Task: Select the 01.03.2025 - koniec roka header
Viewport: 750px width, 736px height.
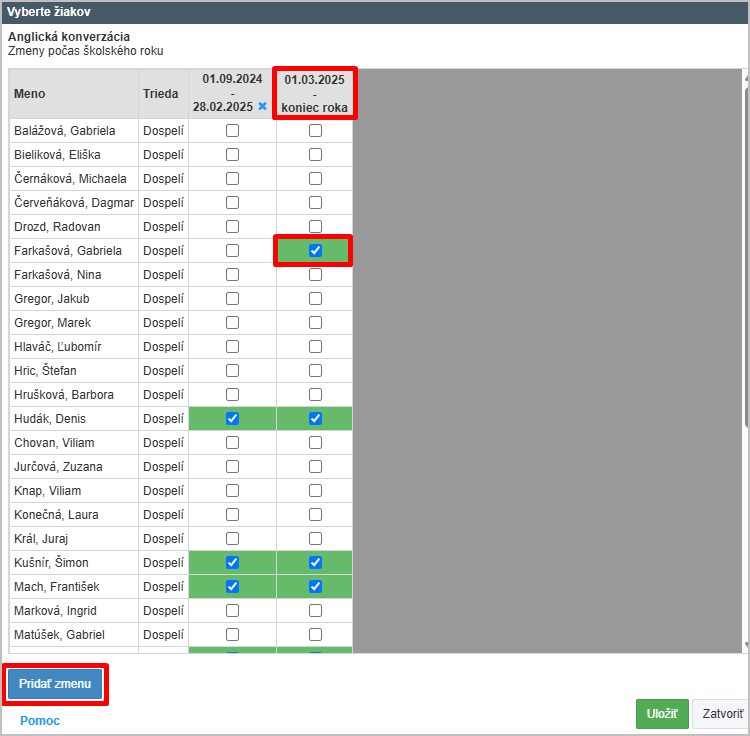Action: (315, 94)
